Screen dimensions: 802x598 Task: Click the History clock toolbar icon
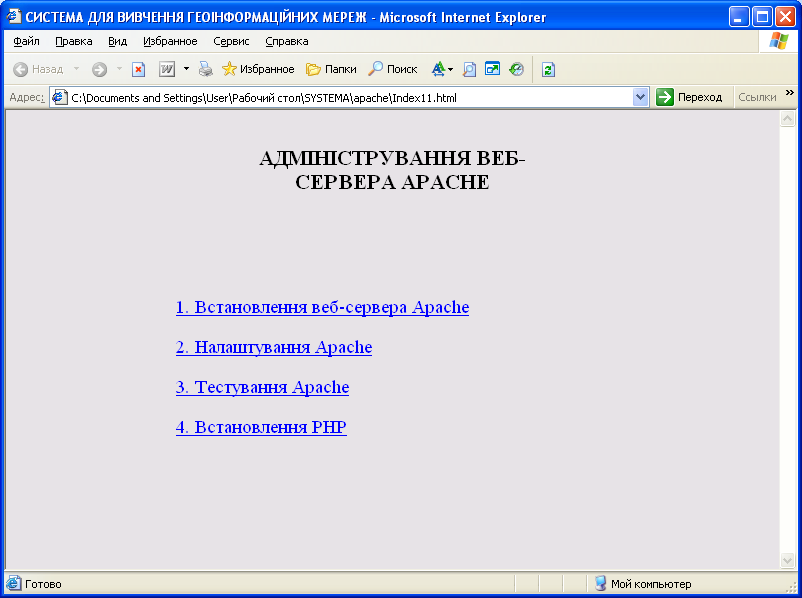[x=517, y=69]
